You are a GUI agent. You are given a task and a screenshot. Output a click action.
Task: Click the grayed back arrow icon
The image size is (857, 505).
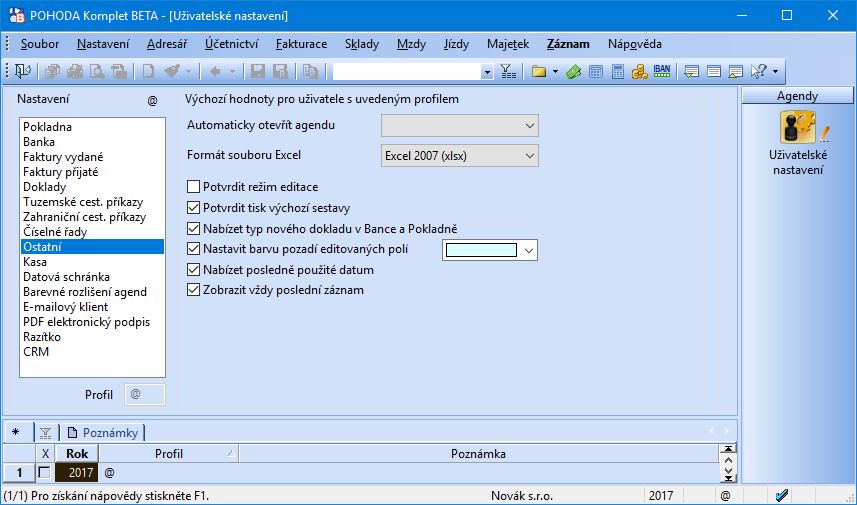[215, 71]
